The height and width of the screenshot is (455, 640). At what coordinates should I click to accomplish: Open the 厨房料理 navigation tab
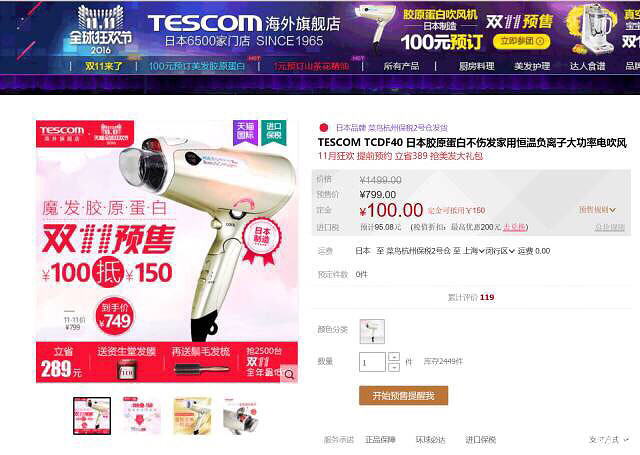[476, 66]
